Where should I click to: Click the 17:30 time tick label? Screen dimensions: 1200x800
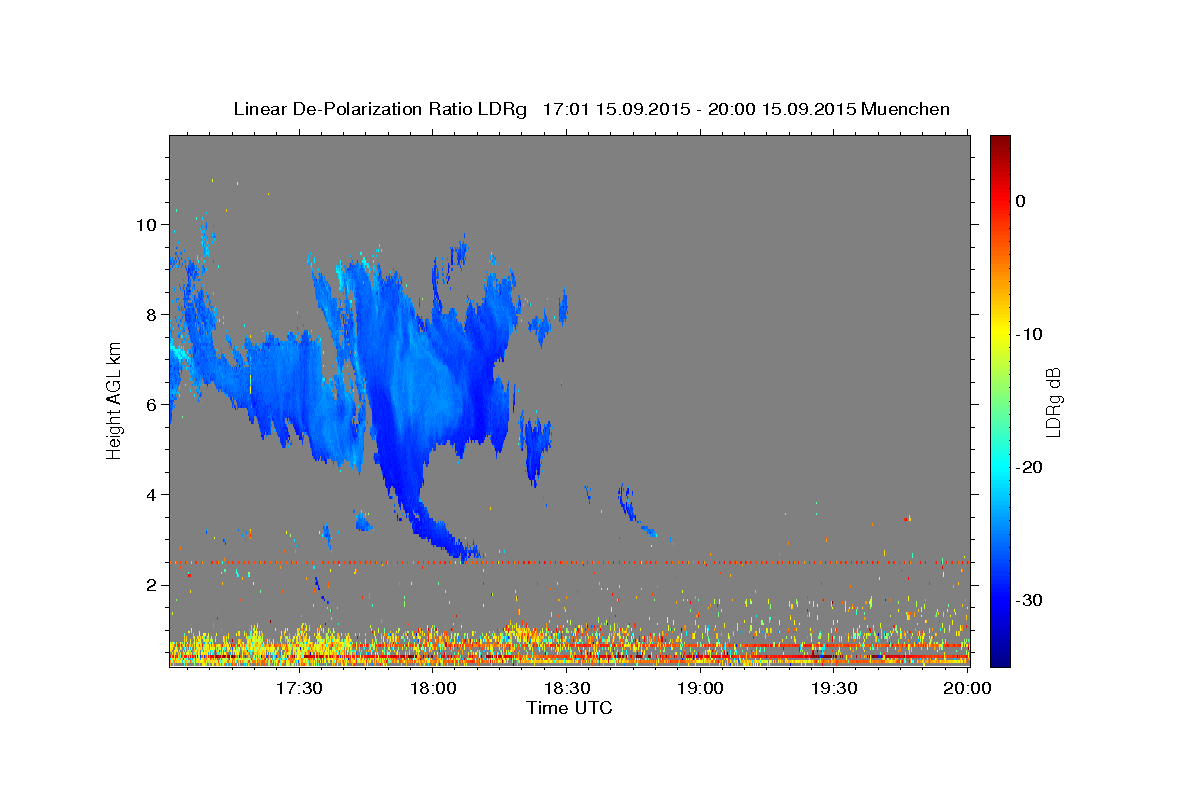click(300, 689)
